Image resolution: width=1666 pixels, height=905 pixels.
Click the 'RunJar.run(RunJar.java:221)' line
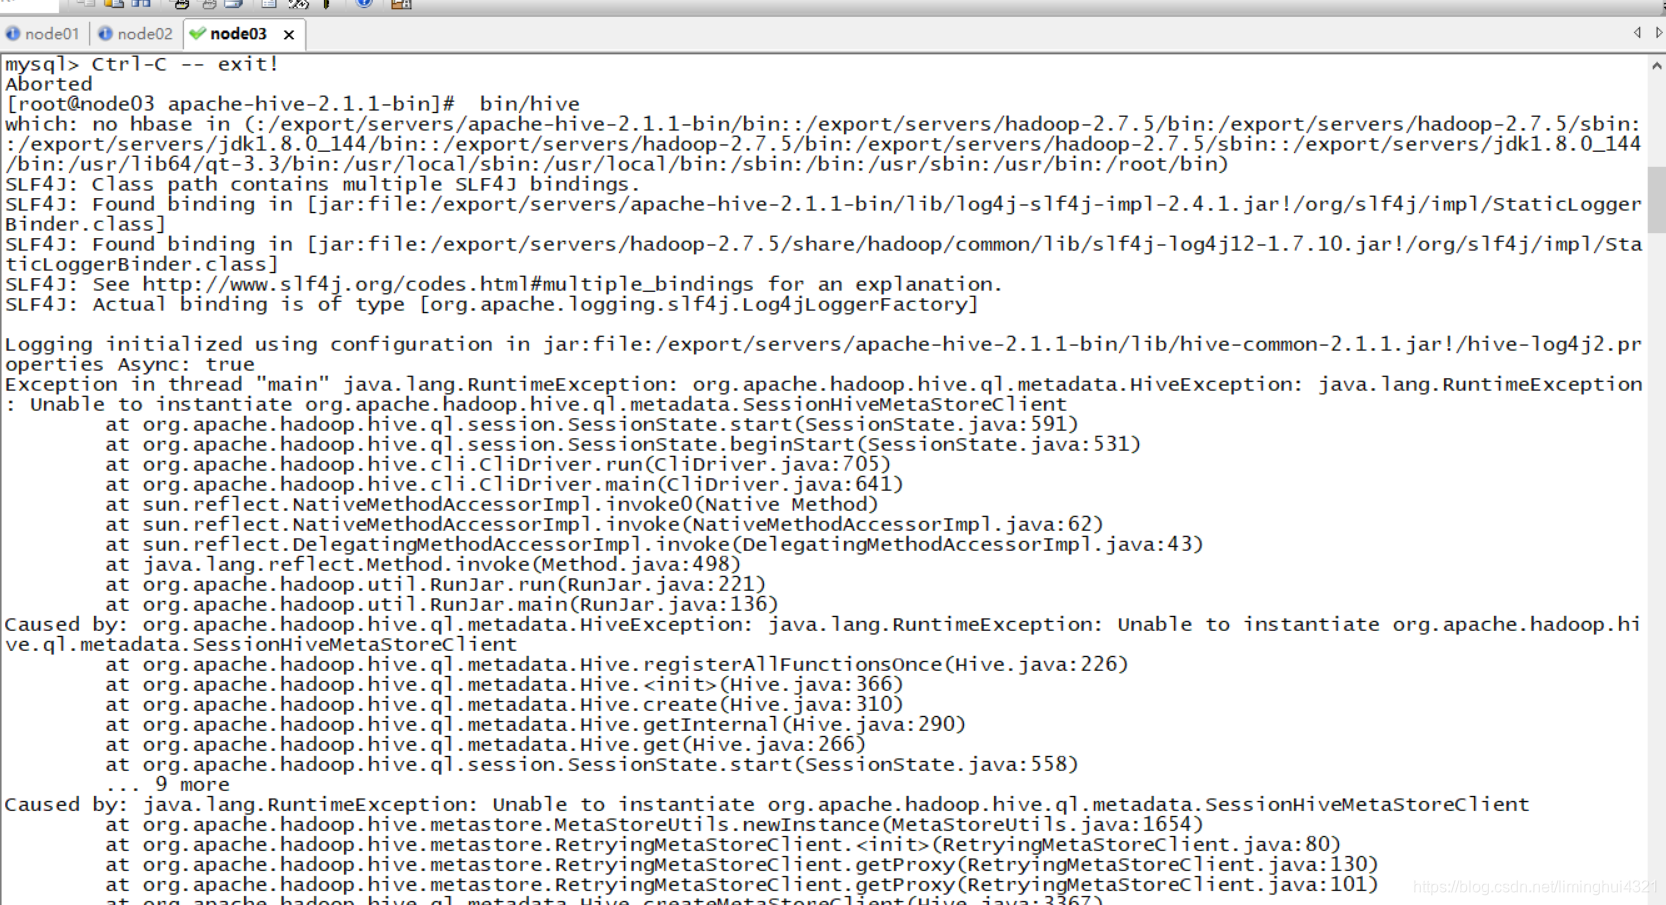point(435,584)
